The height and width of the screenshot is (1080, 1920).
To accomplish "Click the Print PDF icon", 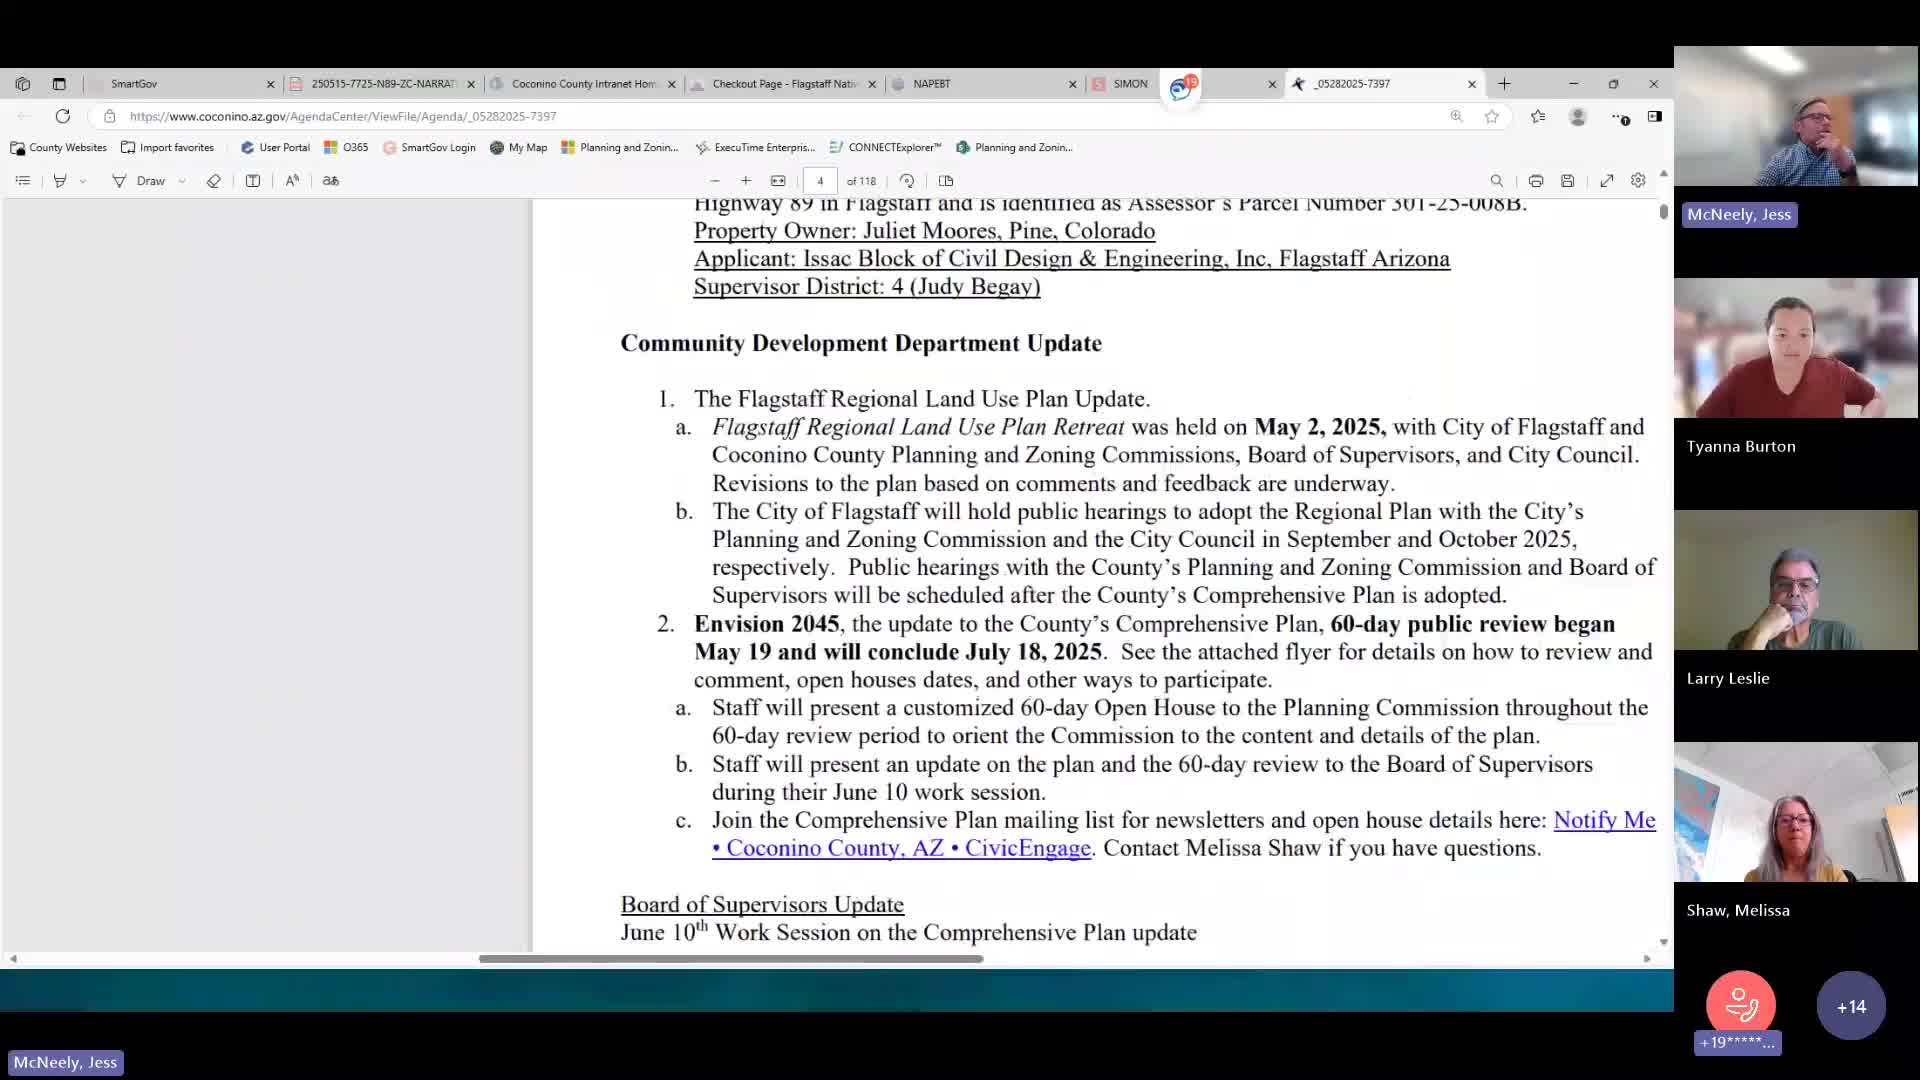I will point(1536,181).
